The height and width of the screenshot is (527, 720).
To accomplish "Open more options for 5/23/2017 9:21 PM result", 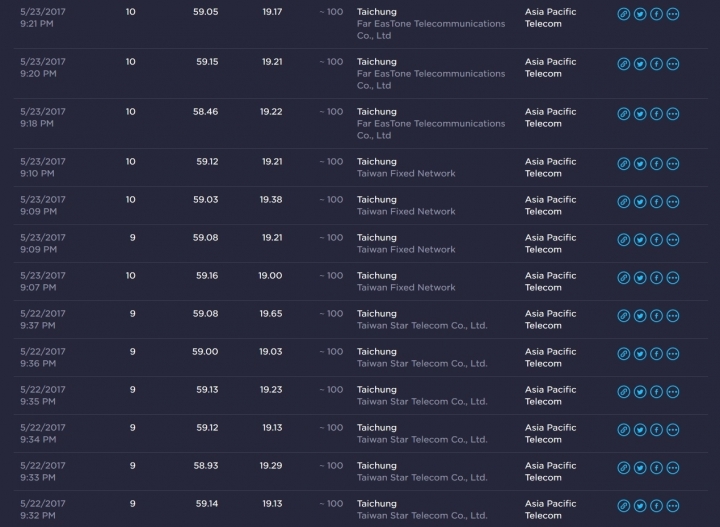I will tap(673, 14).
